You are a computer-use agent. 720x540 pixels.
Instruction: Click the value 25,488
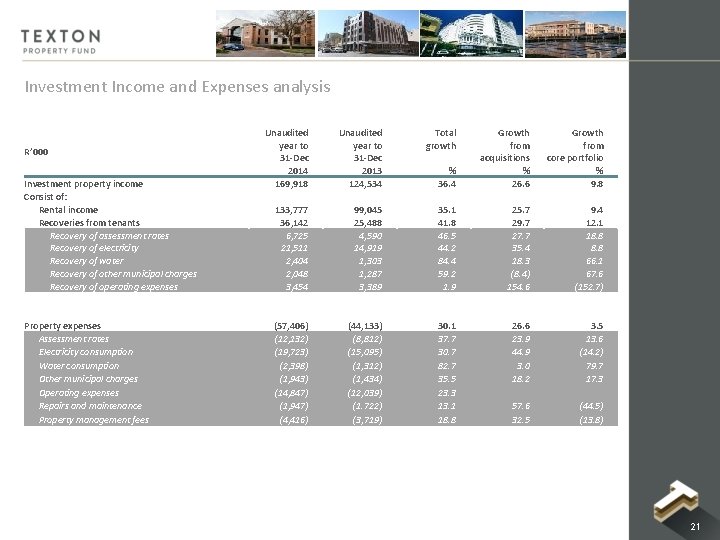tap(367, 223)
